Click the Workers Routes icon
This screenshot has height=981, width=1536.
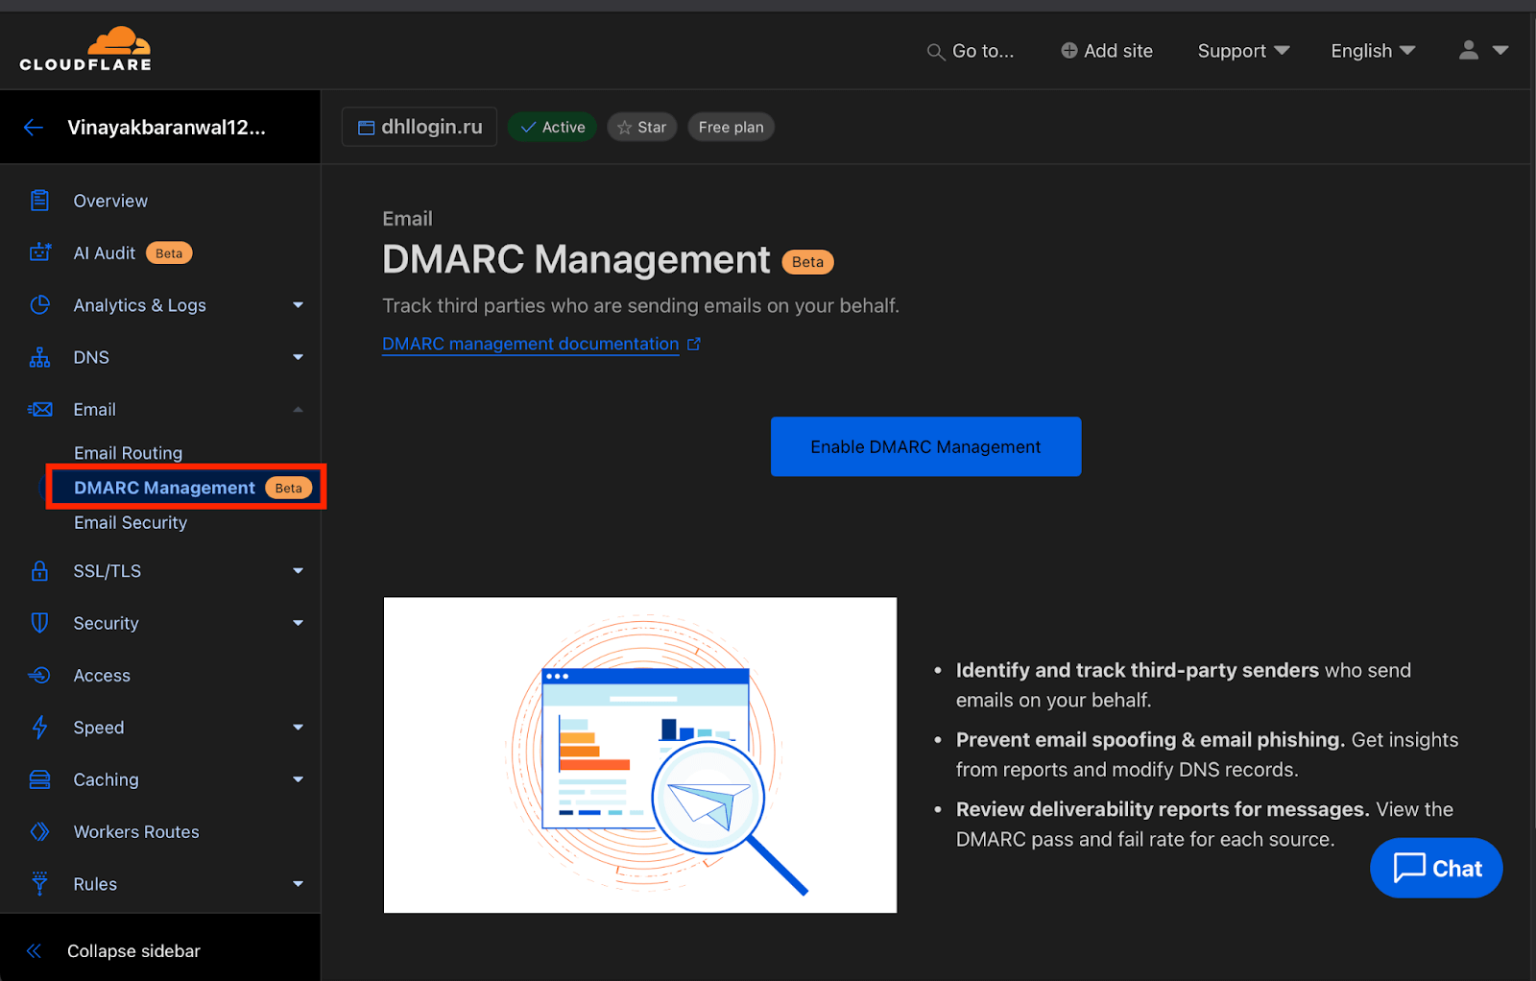click(39, 831)
